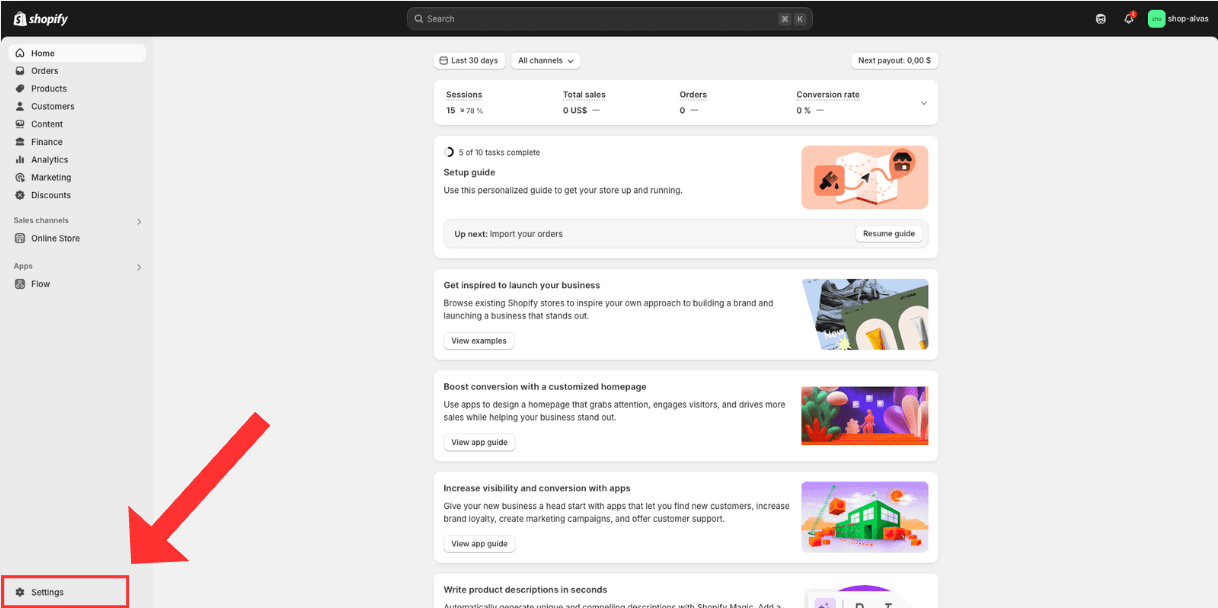Click Resume guide
The image size is (1218, 608).
pyautogui.click(x=889, y=234)
